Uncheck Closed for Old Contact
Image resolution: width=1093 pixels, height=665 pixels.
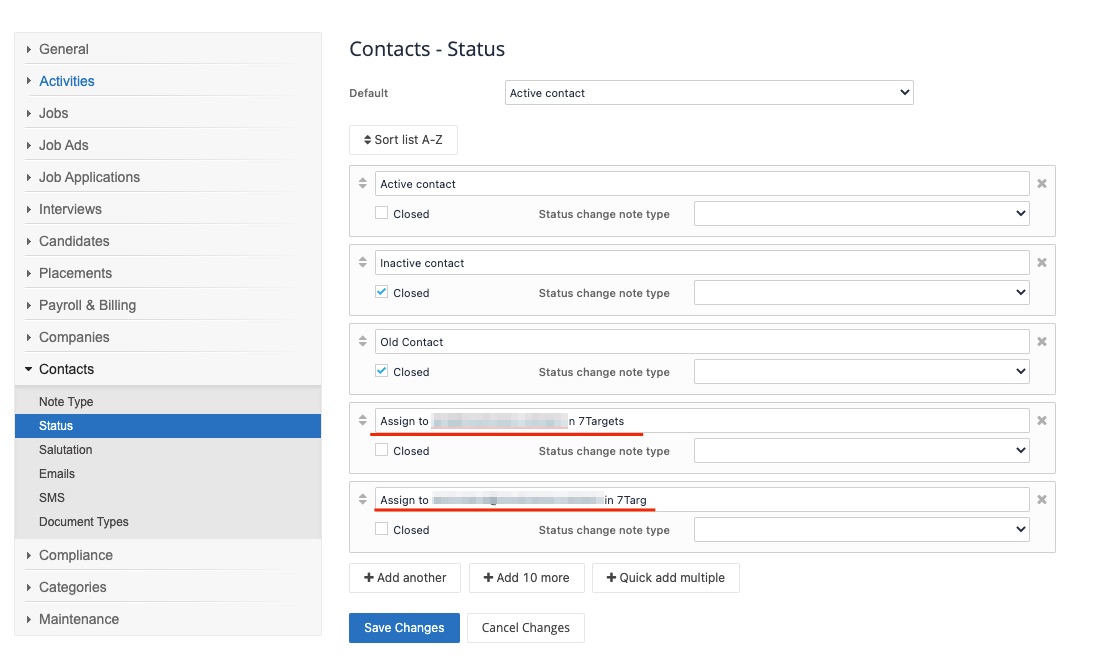click(x=382, y=371)
